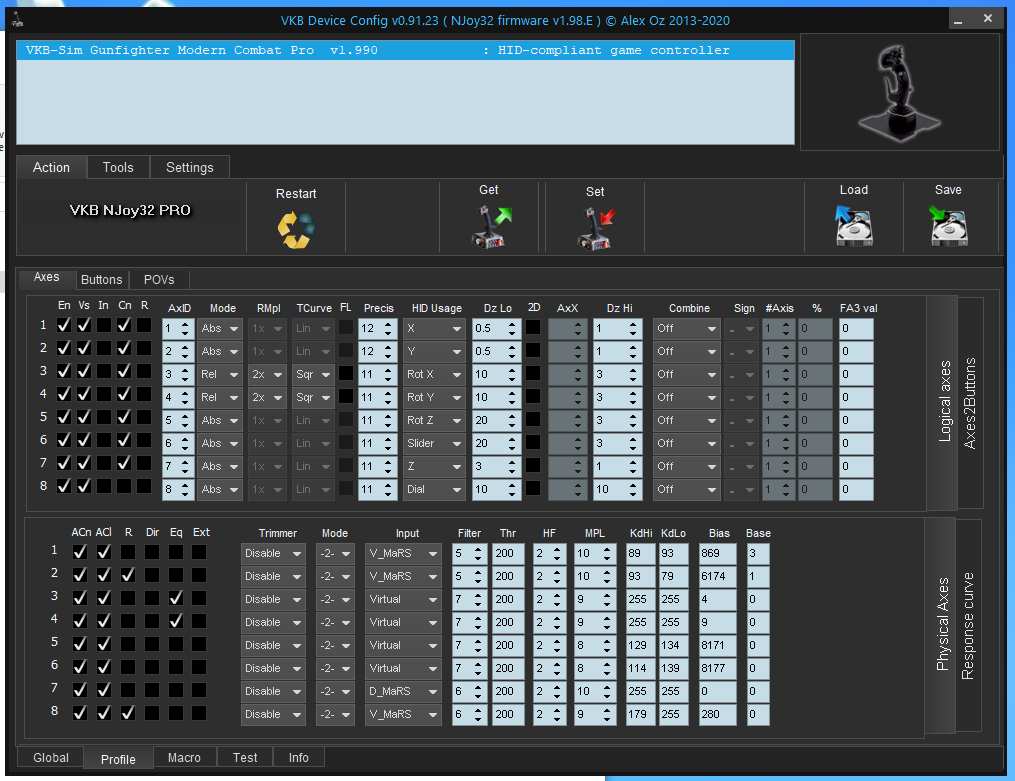Click the Restart recycle-arrows icon

295,229
